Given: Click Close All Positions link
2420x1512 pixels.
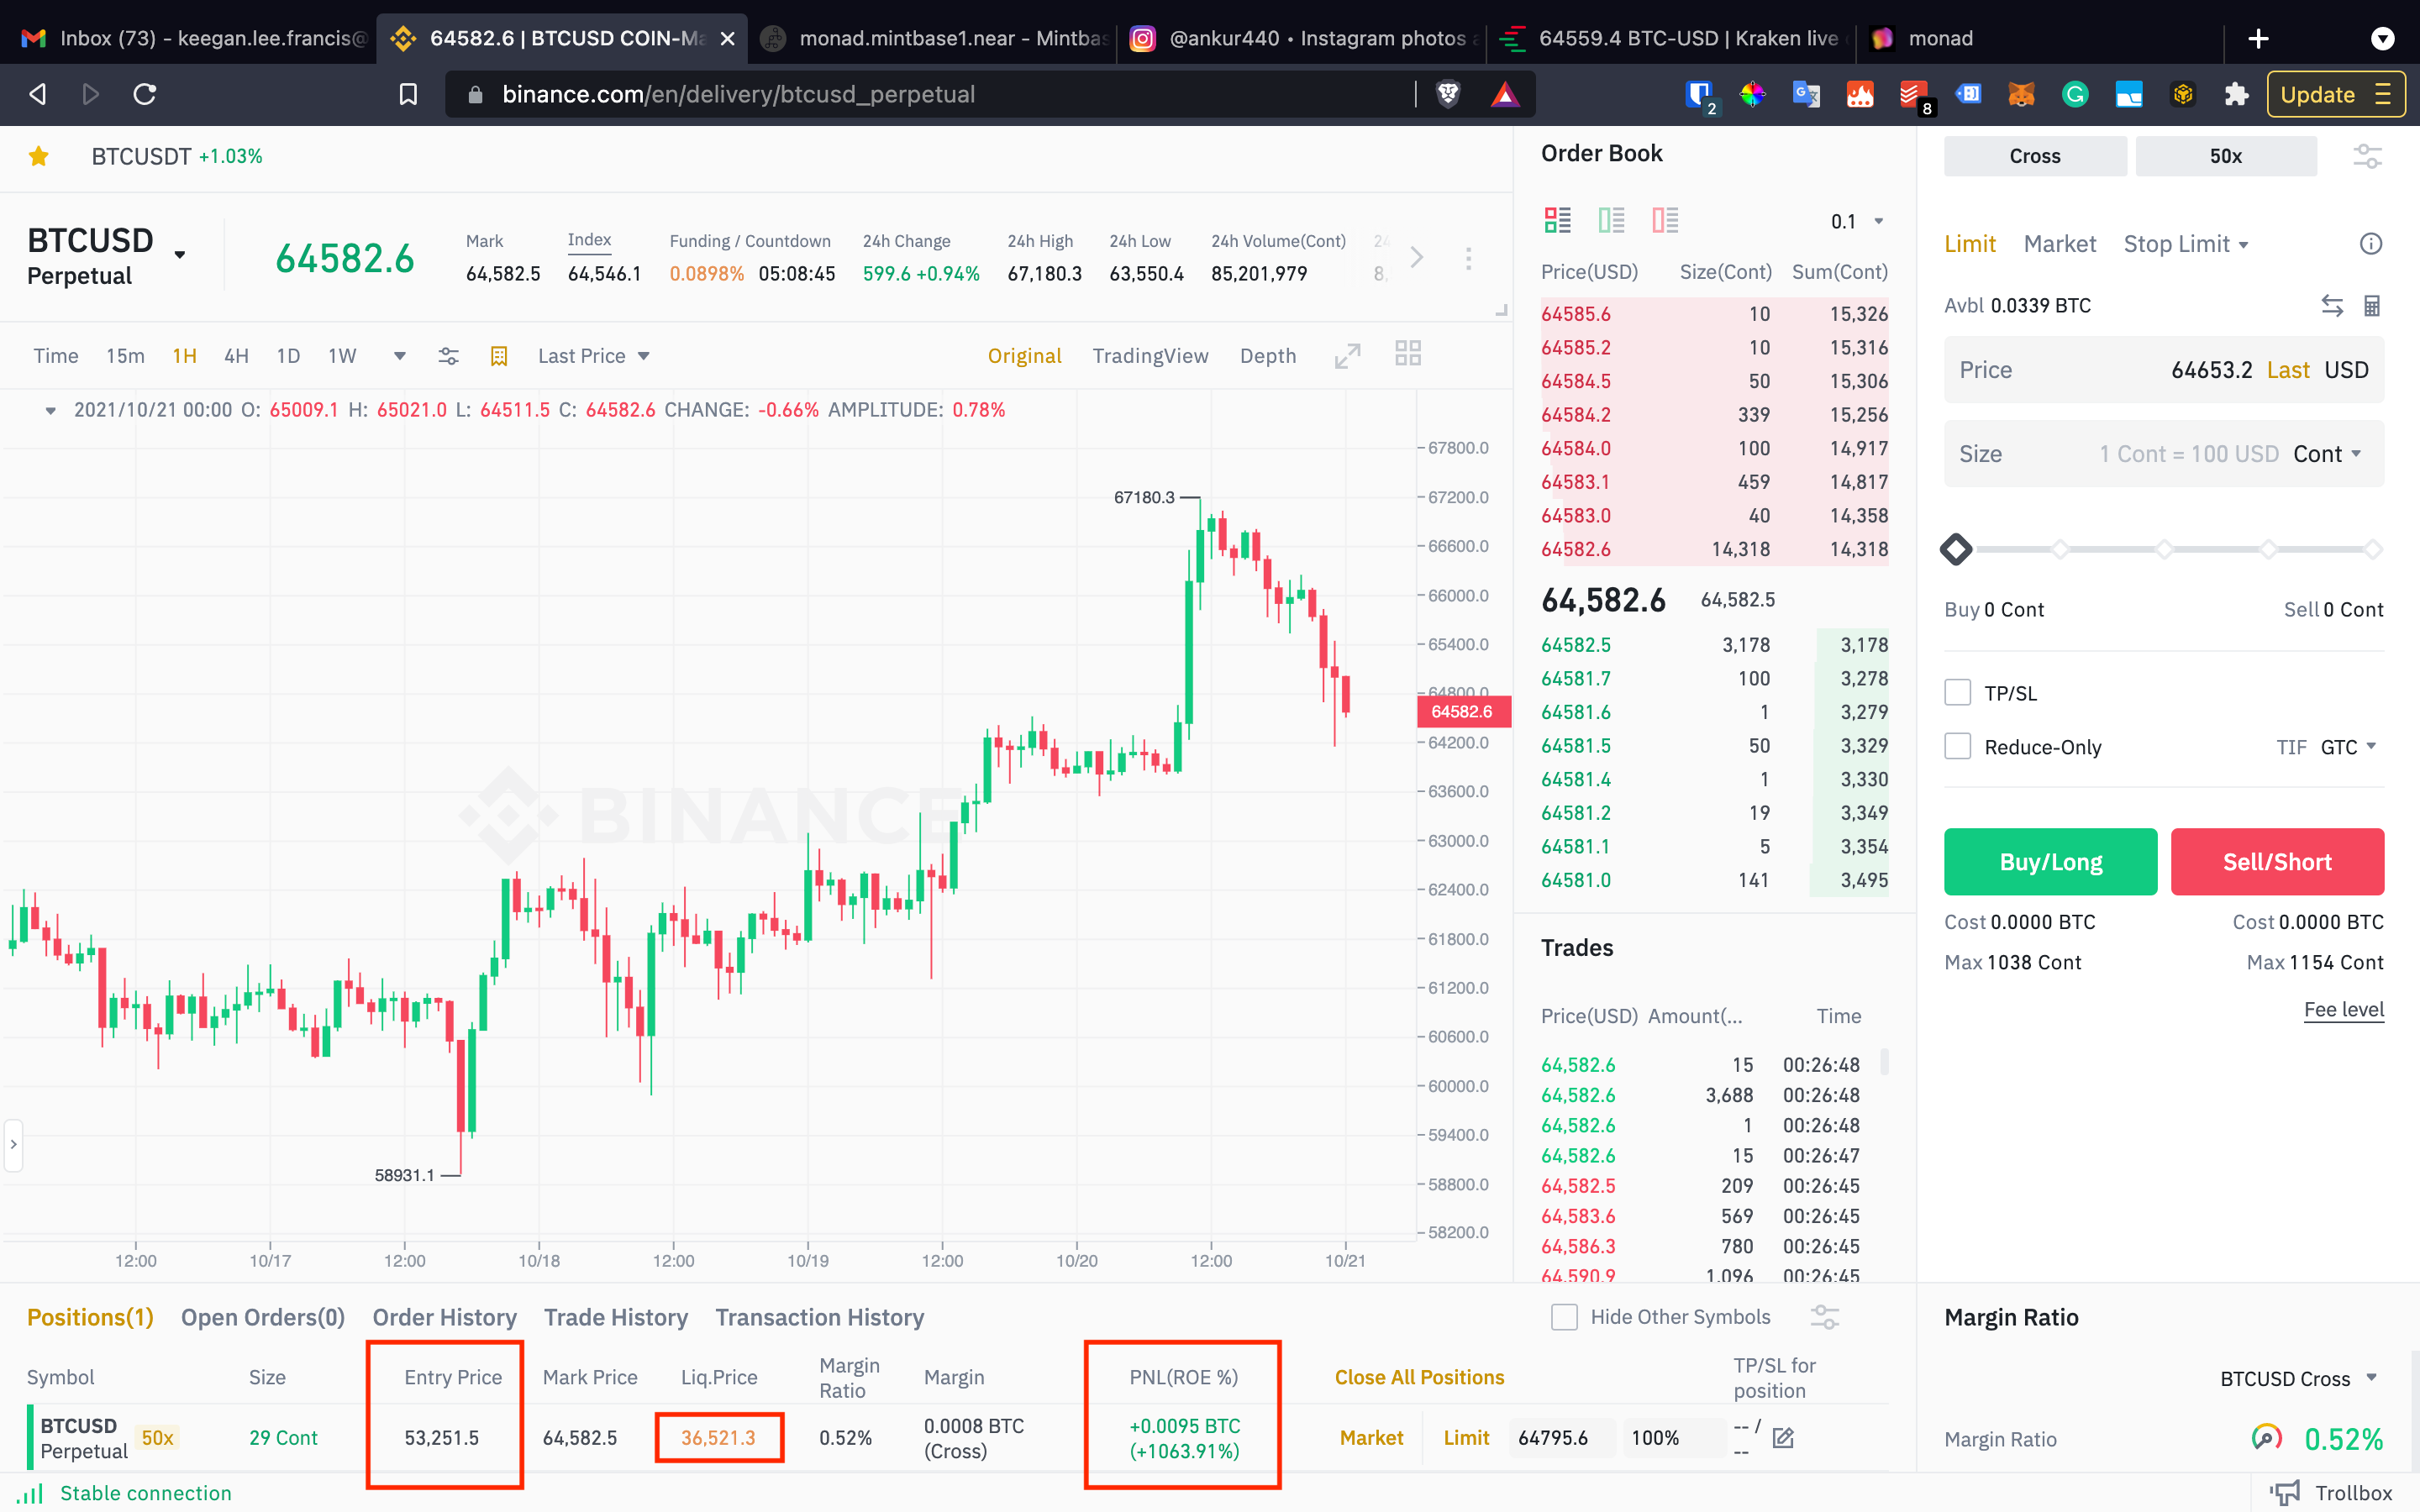Looking at the screenshot, I should (x=1418, y=1377).
